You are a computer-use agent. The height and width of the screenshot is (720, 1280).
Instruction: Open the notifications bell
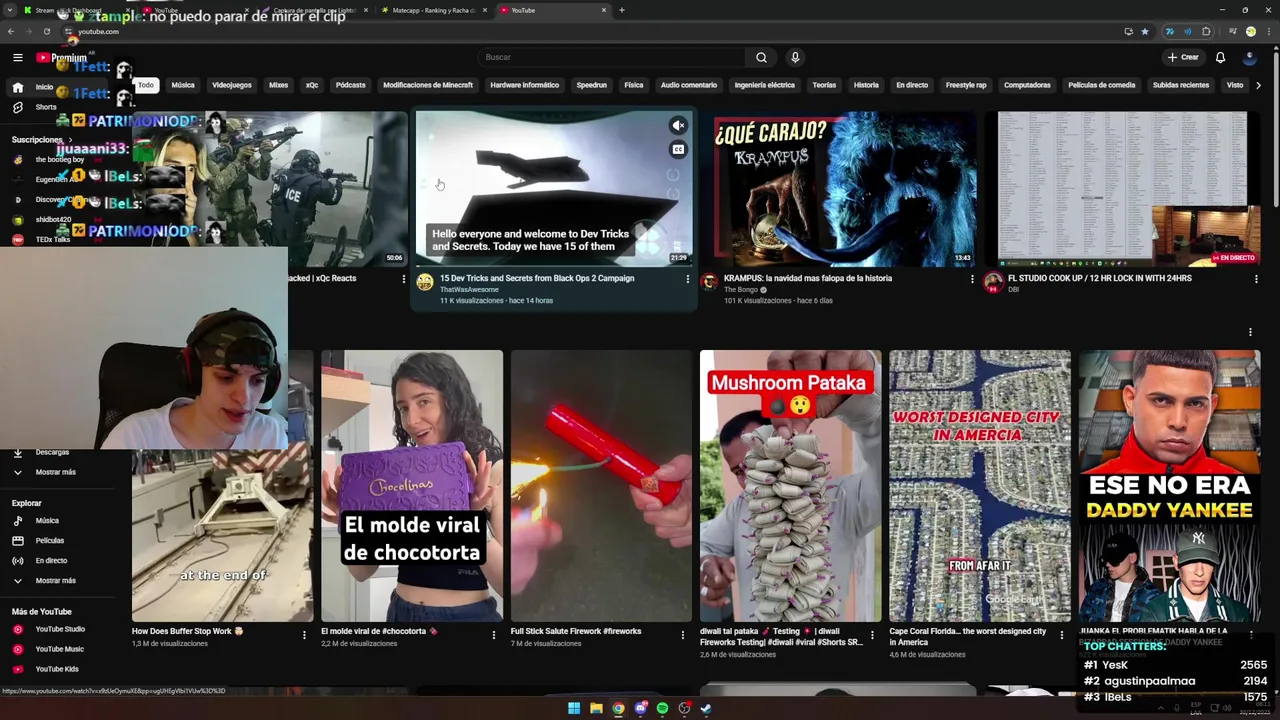(1220, 57)
